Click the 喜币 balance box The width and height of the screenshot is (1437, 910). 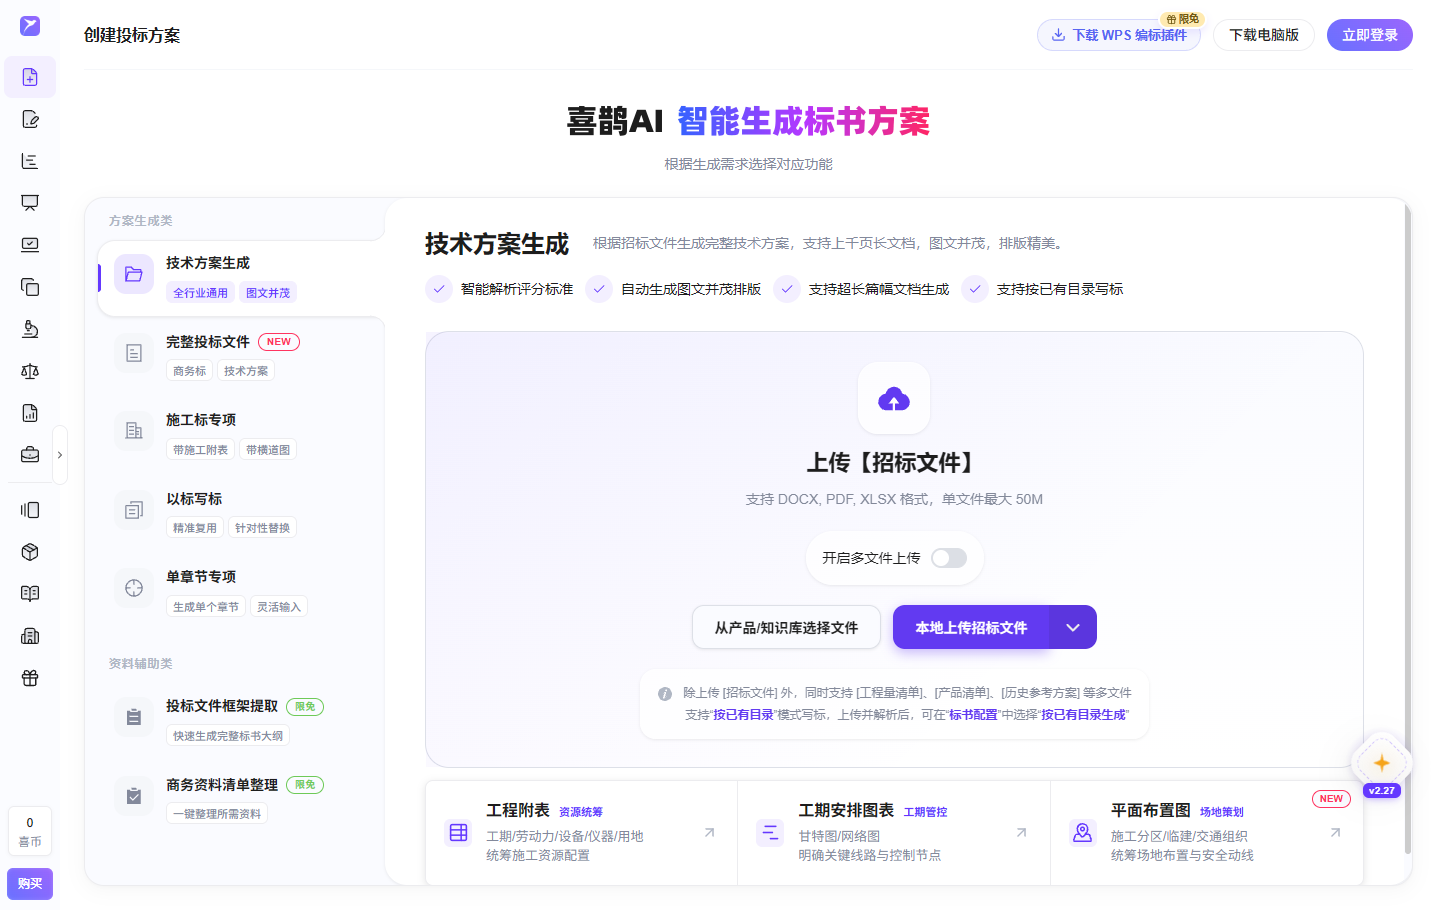point(30,832)
